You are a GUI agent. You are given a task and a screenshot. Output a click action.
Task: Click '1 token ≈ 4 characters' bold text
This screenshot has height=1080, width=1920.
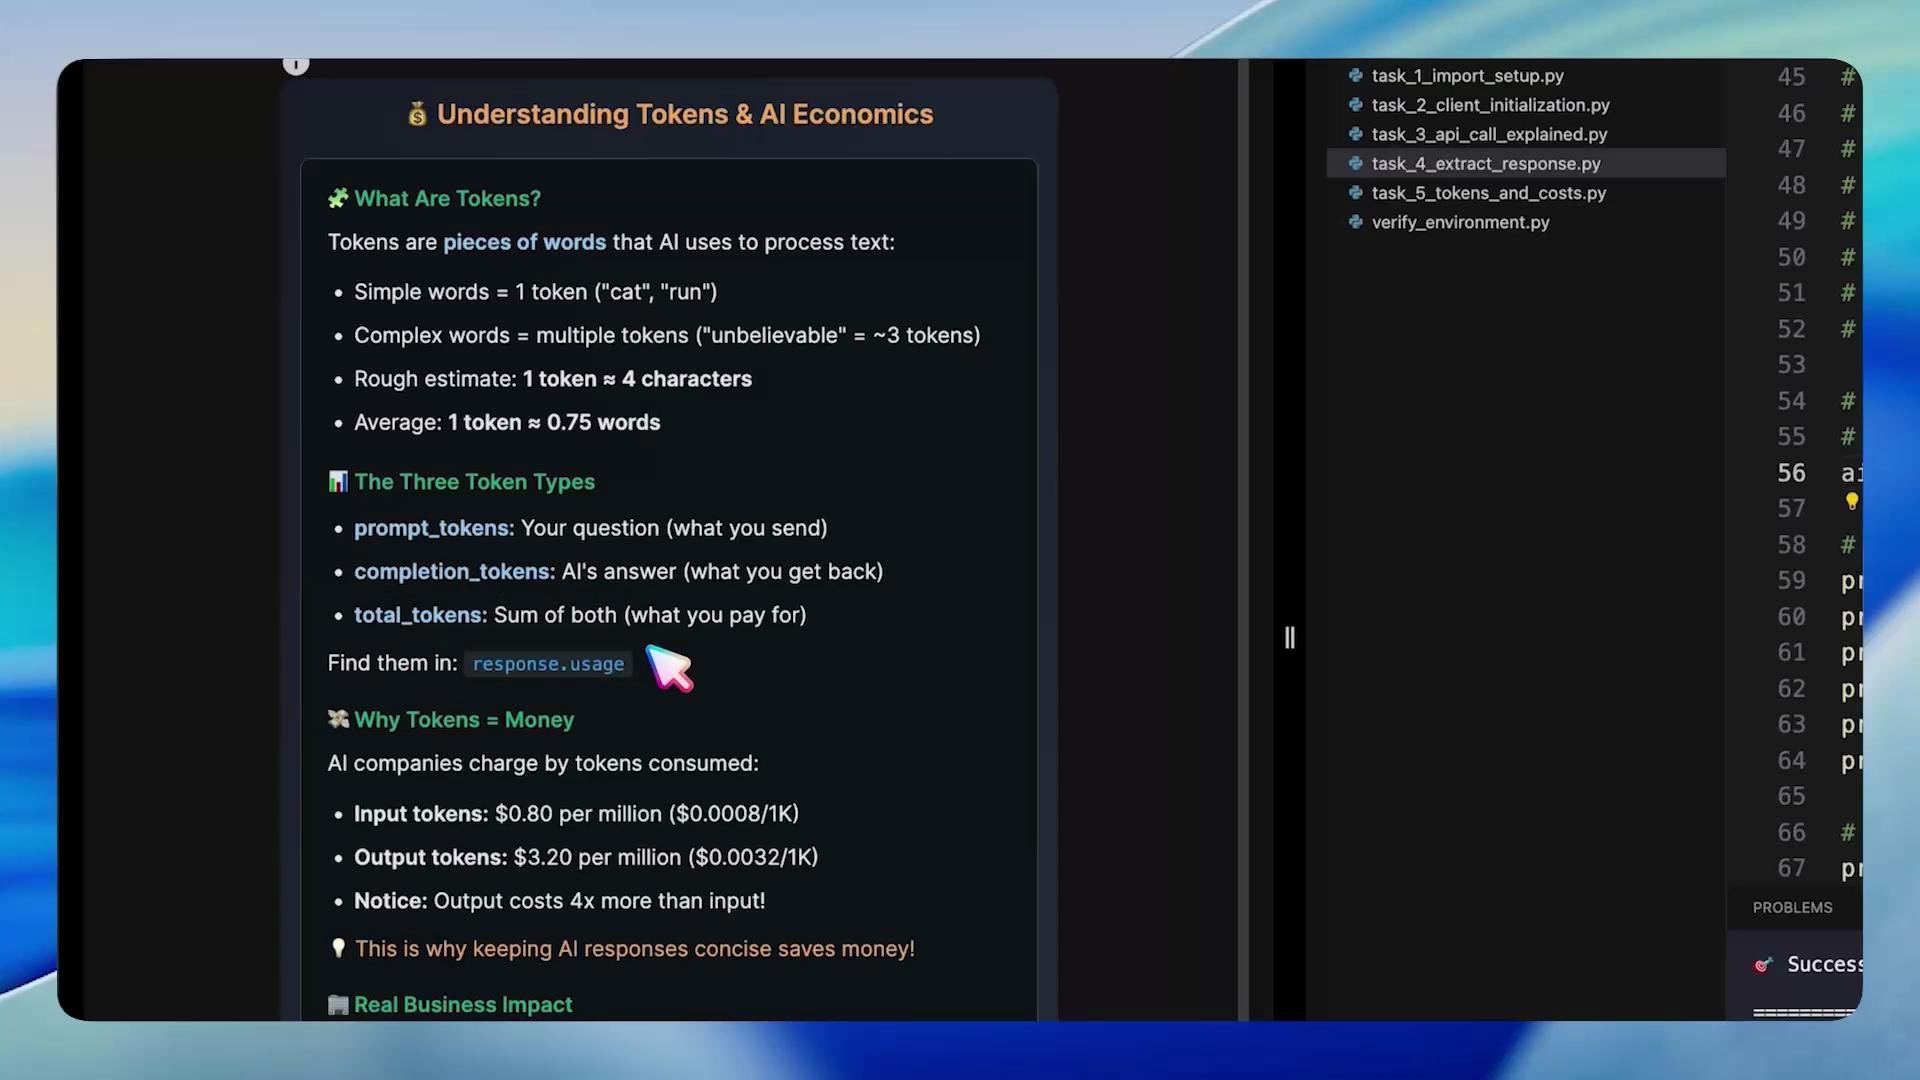pos(637,379)
